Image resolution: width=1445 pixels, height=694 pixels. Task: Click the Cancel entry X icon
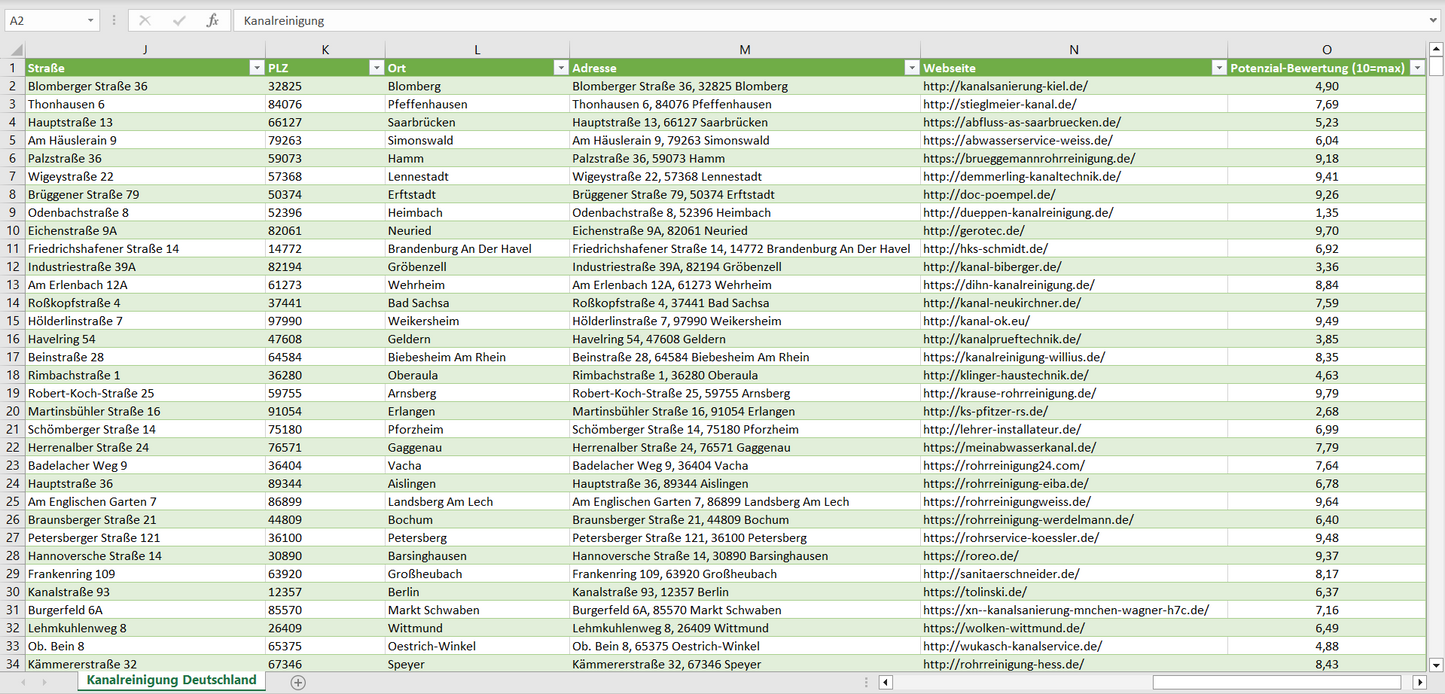point(145,20)
